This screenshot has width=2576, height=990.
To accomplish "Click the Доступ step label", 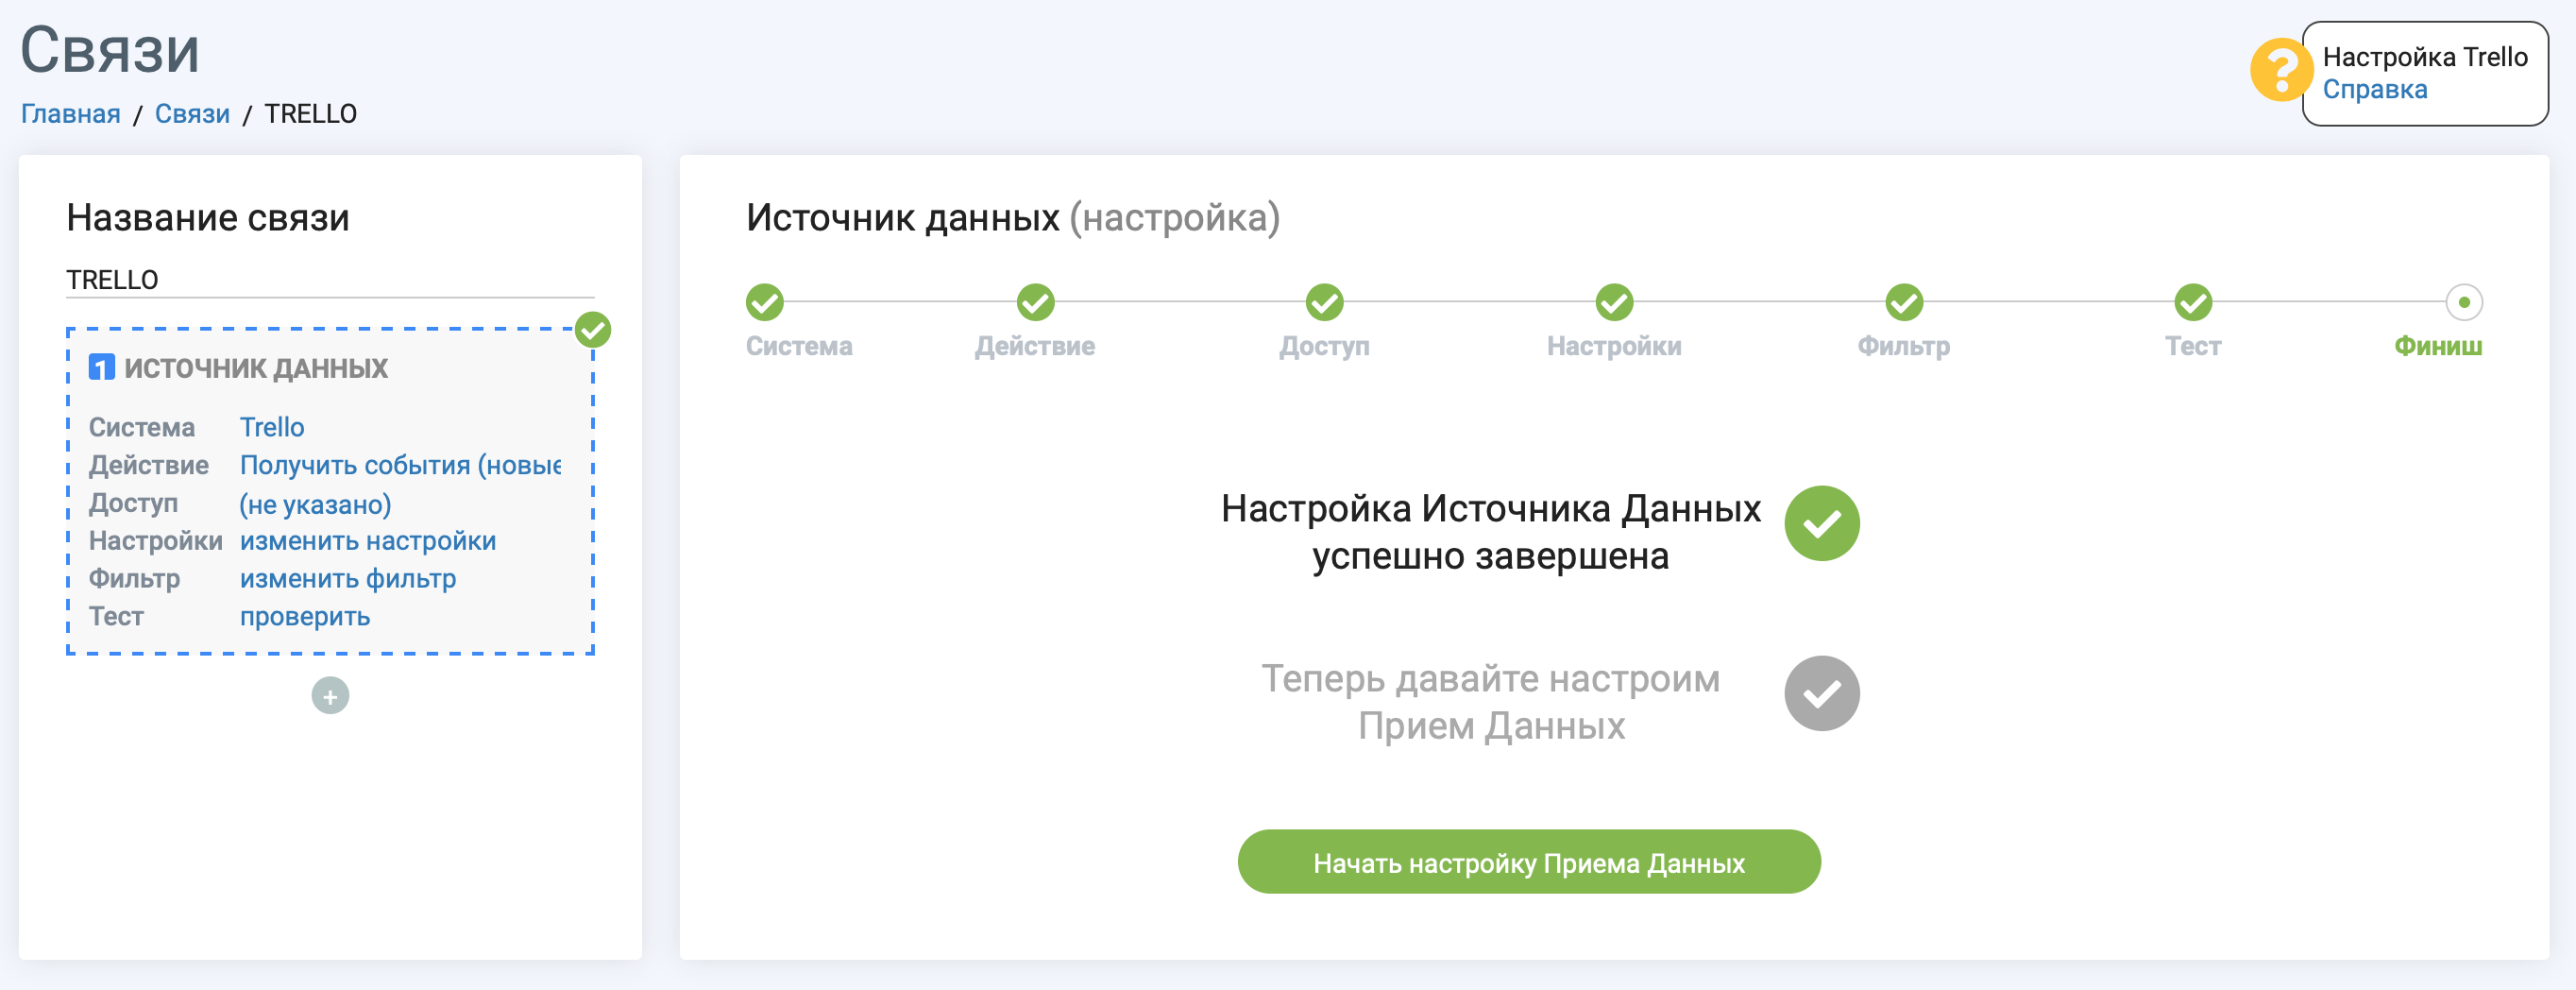I will click(1325, 347).
